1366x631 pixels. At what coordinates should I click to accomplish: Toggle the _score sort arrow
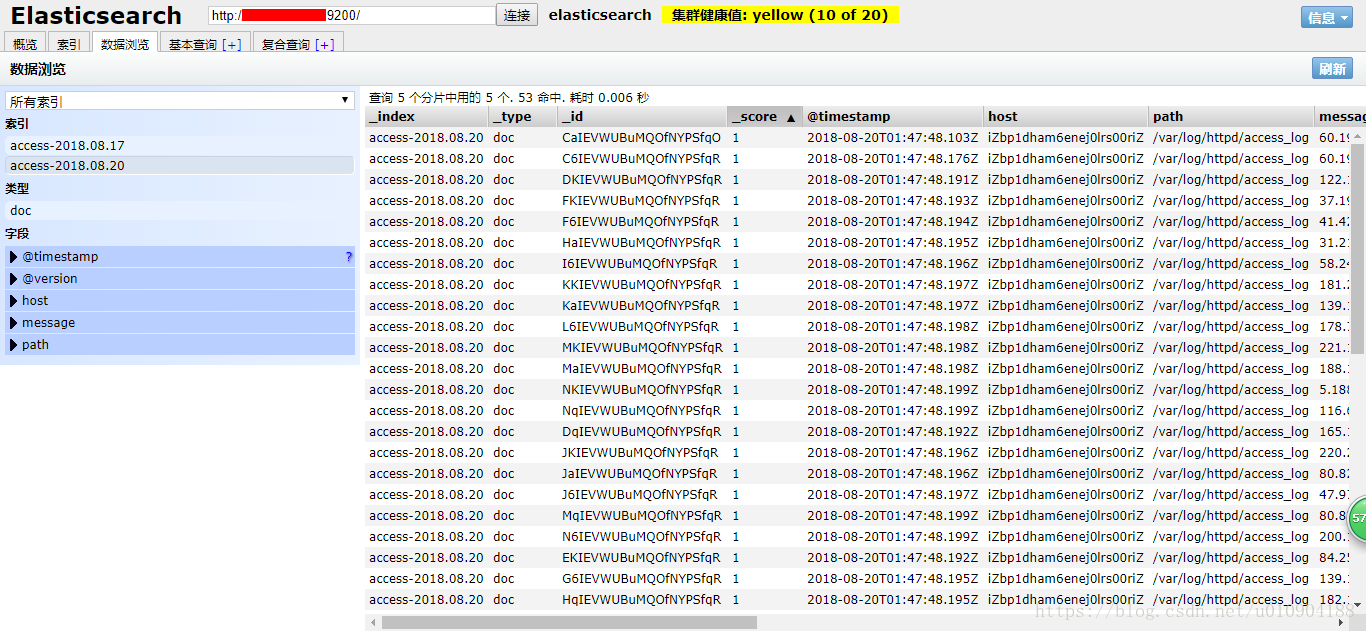[x=791, y=117]
